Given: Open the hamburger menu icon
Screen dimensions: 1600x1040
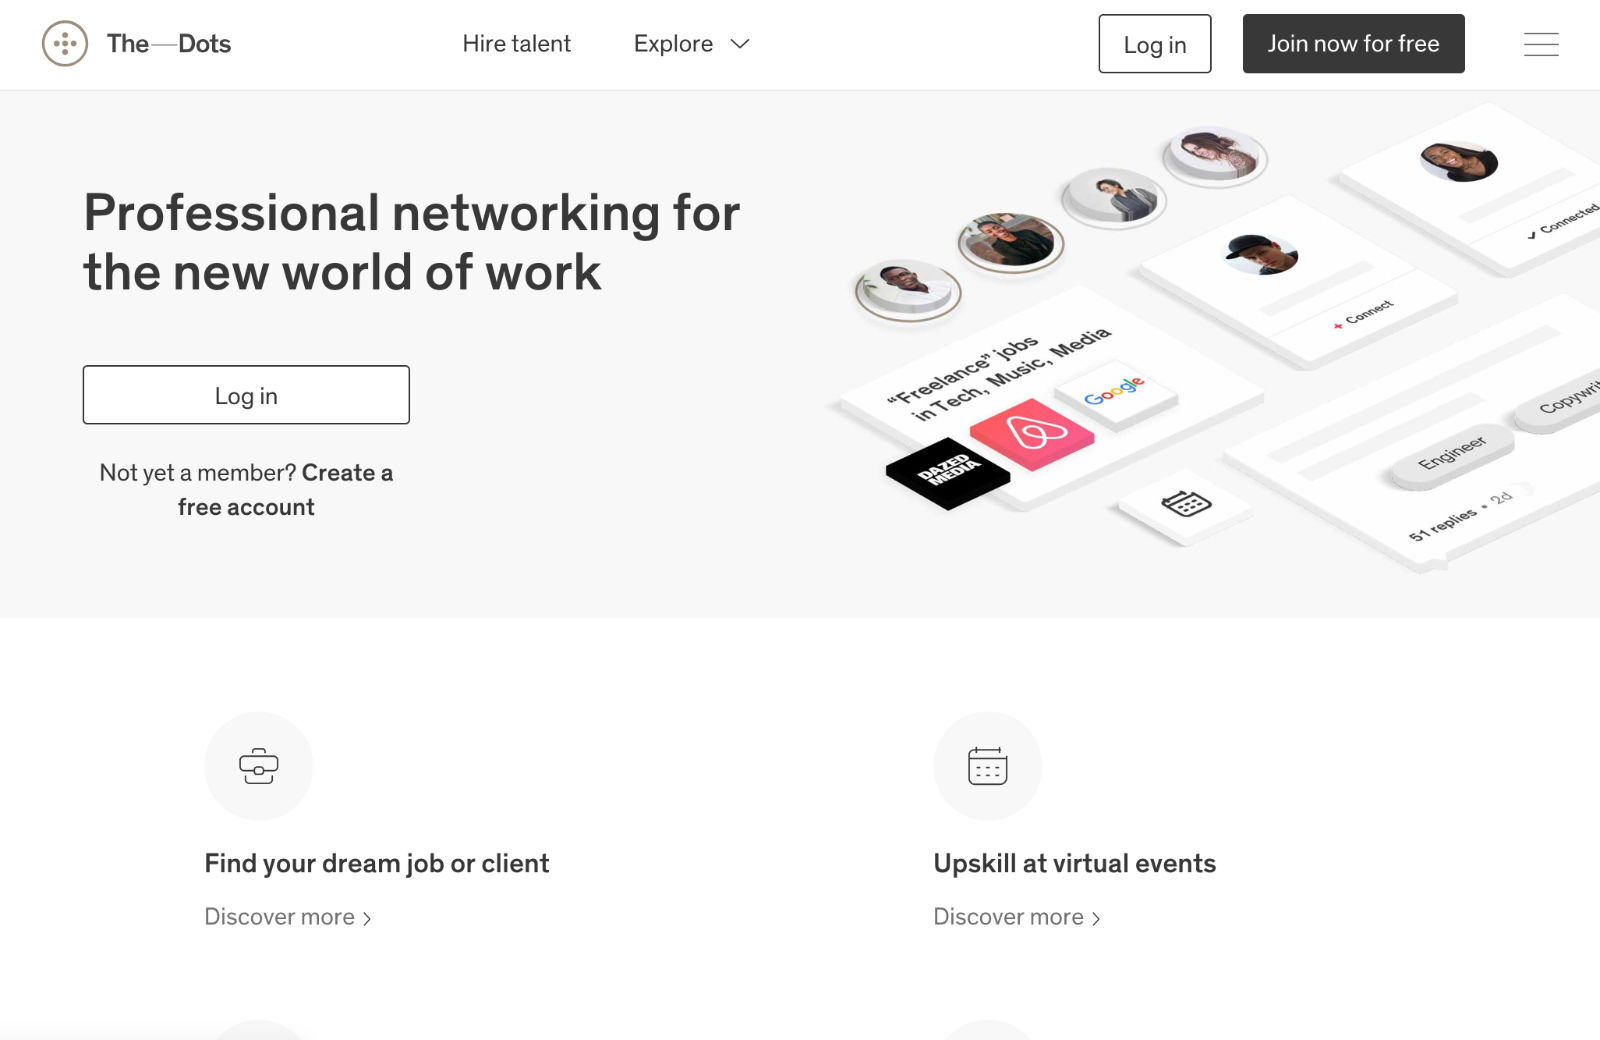Looking at the screenshot, I should click(1541, 44).
